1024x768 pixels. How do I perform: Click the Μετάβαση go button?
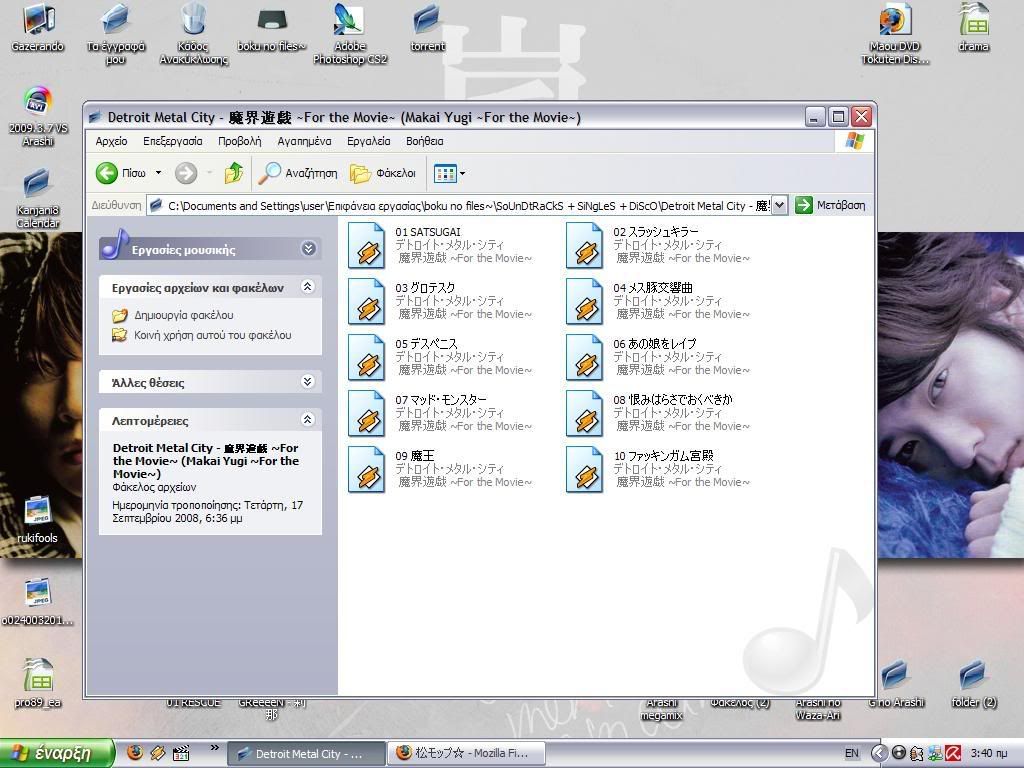coord(830,205)
